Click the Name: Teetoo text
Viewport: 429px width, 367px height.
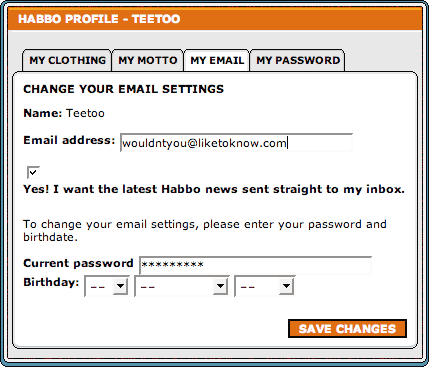tap(64, 113)
